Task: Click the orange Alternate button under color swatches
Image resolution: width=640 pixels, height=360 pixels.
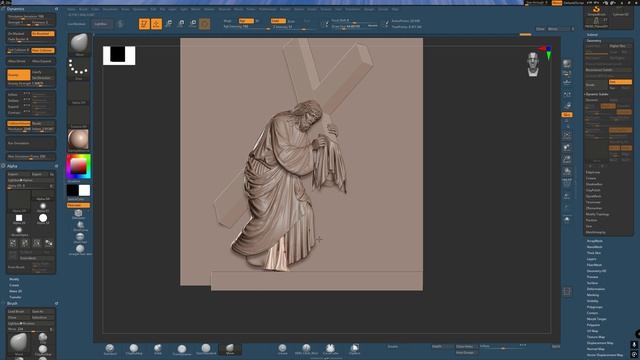Action: 78,205
